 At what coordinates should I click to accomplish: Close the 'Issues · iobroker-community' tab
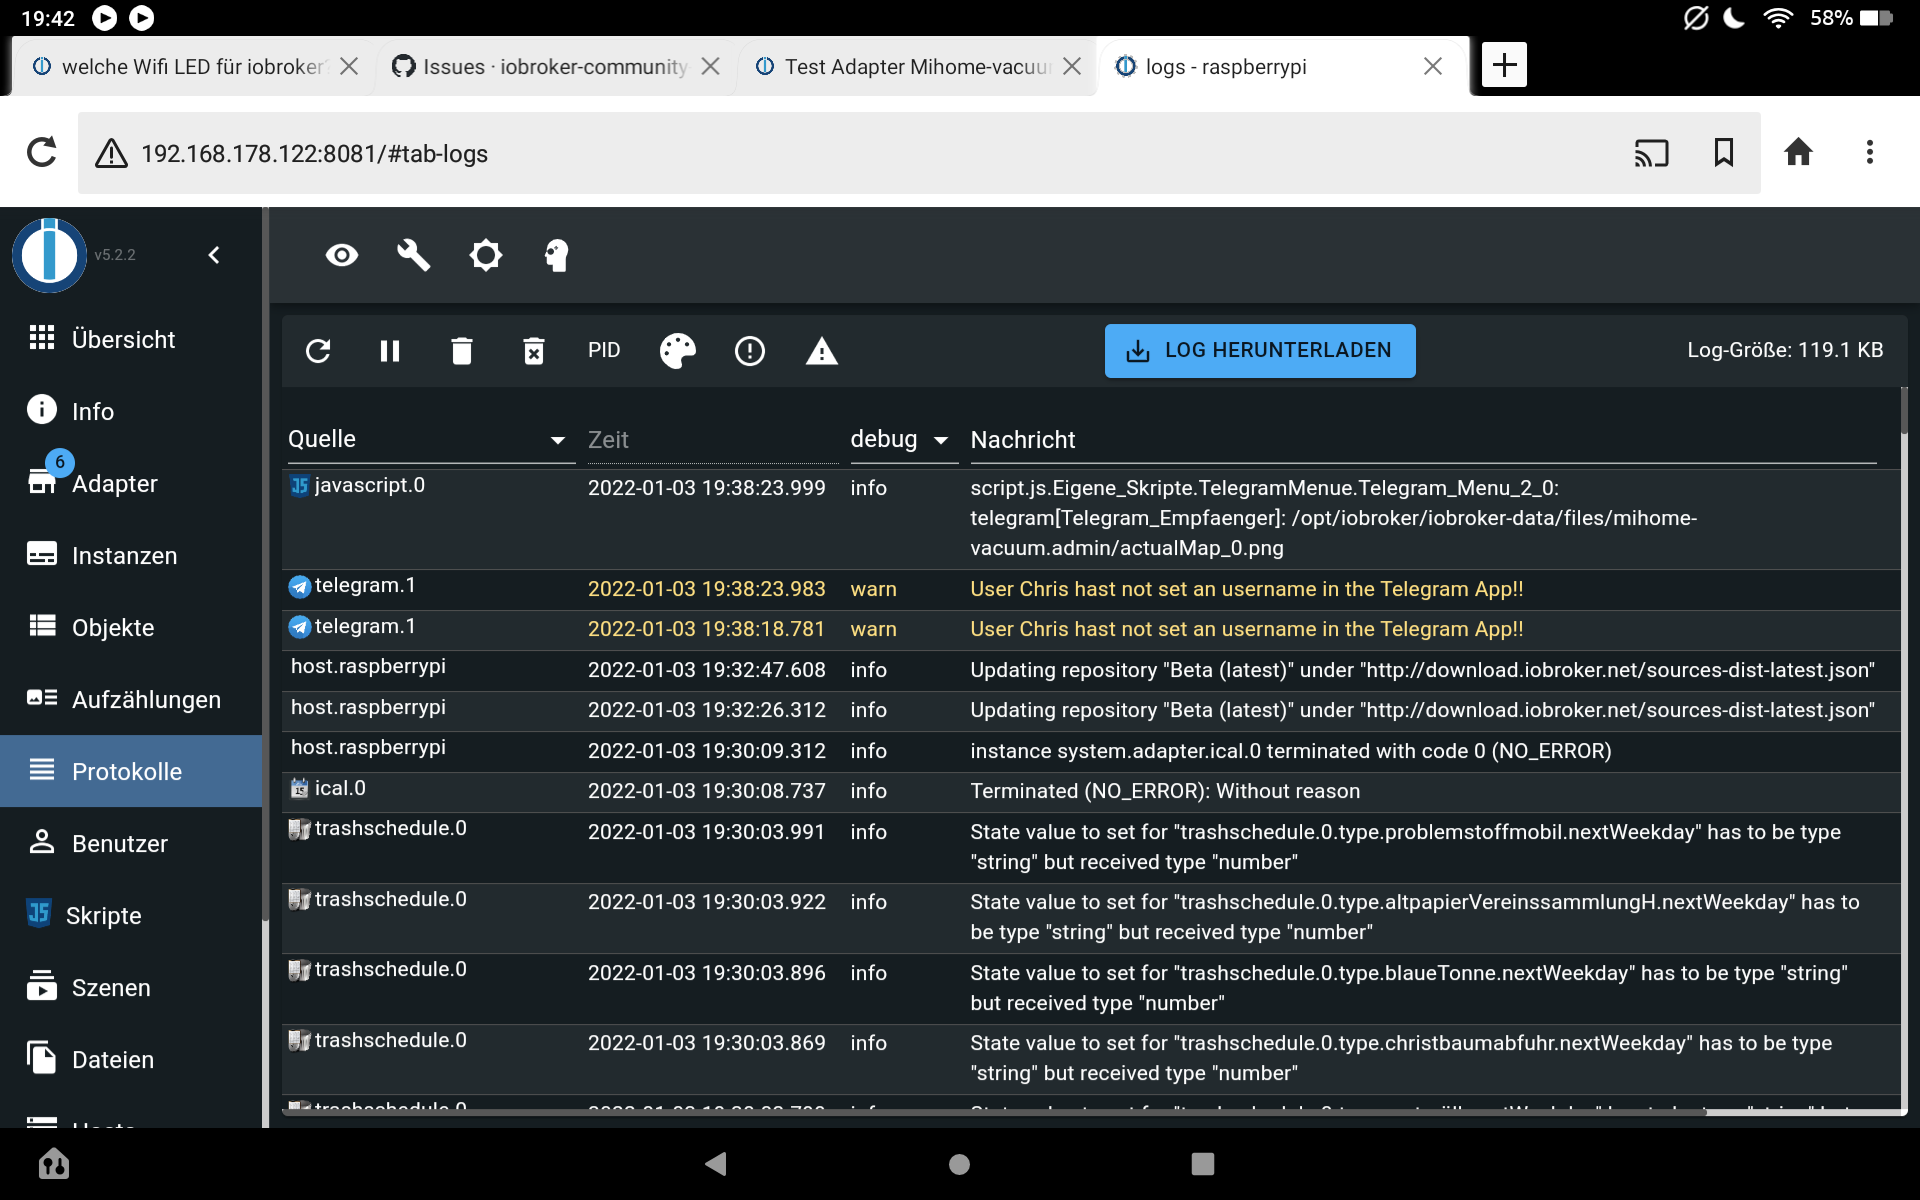point(710,66)
